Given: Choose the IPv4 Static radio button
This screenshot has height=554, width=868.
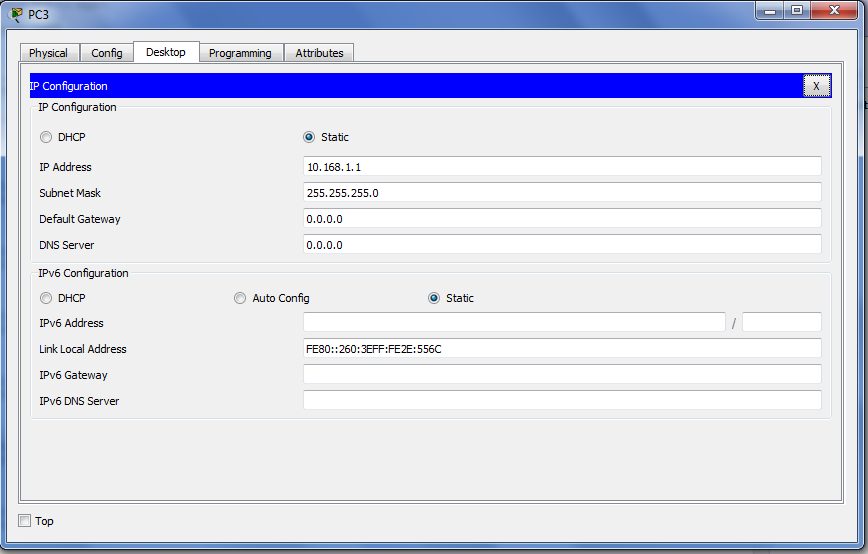Looking at the screenshot, I should tap(309, 137).
